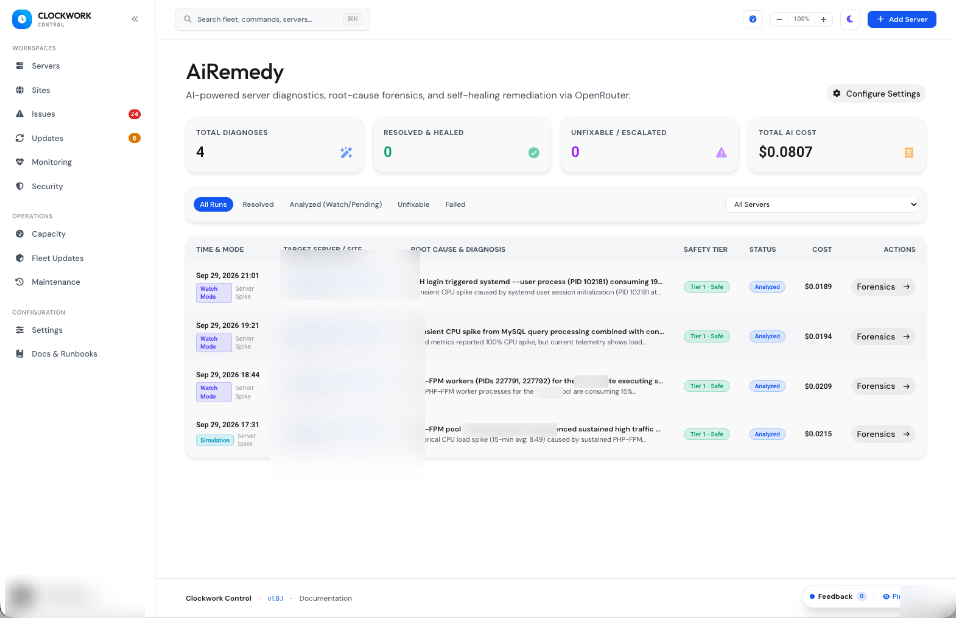Open Monitoring page from sidebar

[x=52, y=162]
